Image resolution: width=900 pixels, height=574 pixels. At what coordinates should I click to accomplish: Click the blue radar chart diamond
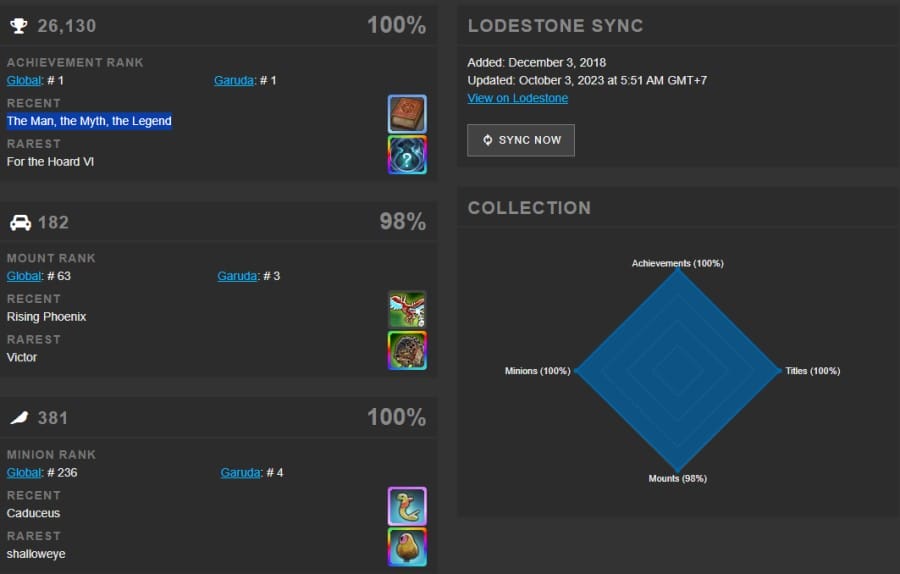click(x=678, y=371)
